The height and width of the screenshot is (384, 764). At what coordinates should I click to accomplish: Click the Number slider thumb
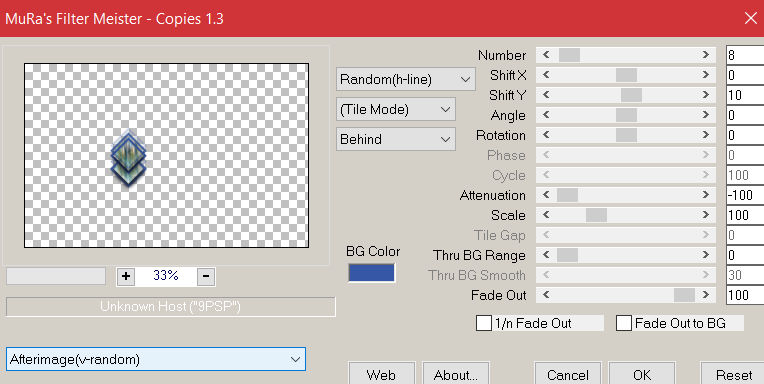(569, 55)
